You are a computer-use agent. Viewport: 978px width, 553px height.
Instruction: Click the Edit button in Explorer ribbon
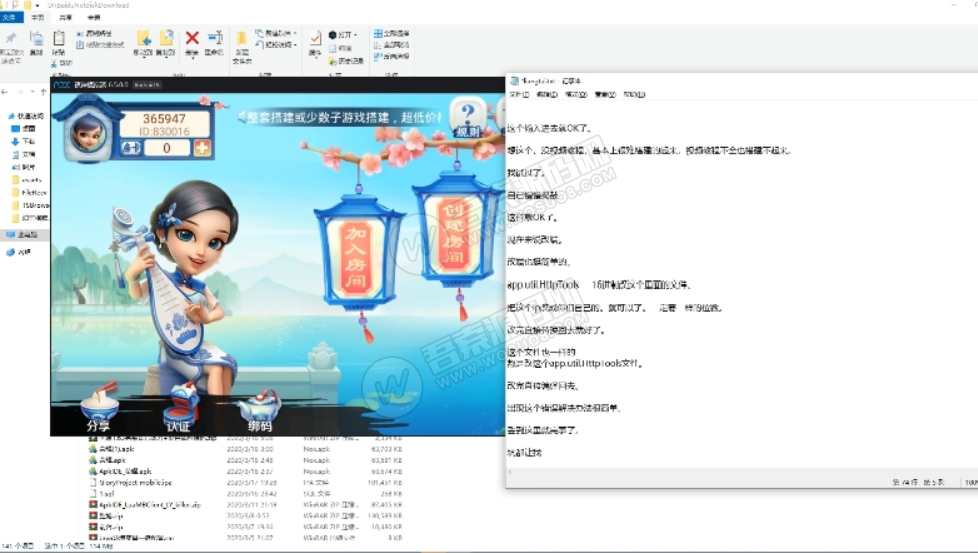[341, 48]
